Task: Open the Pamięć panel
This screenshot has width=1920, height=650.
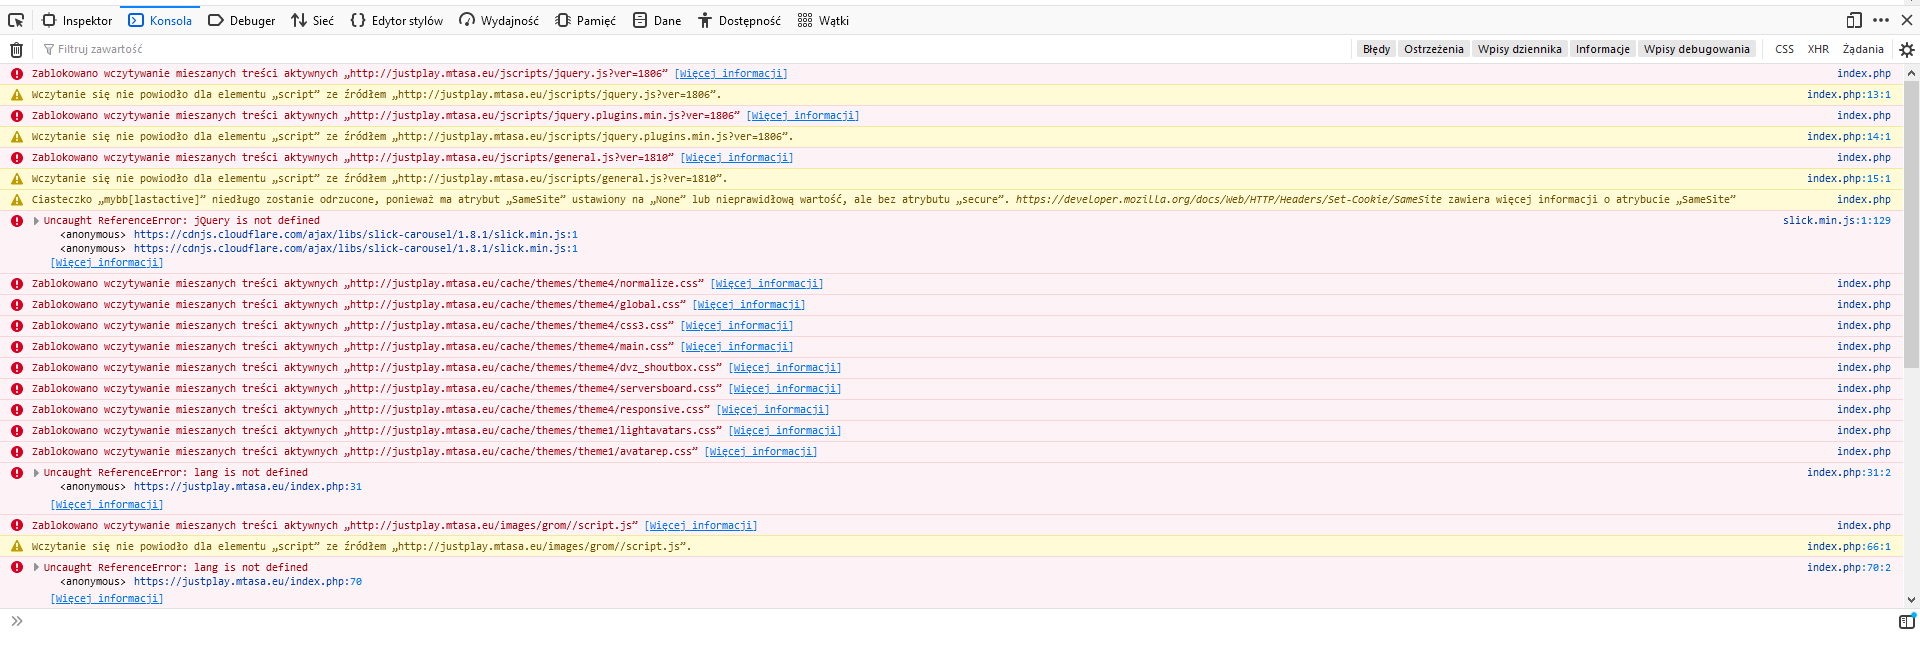Action: tap(586, 20)
